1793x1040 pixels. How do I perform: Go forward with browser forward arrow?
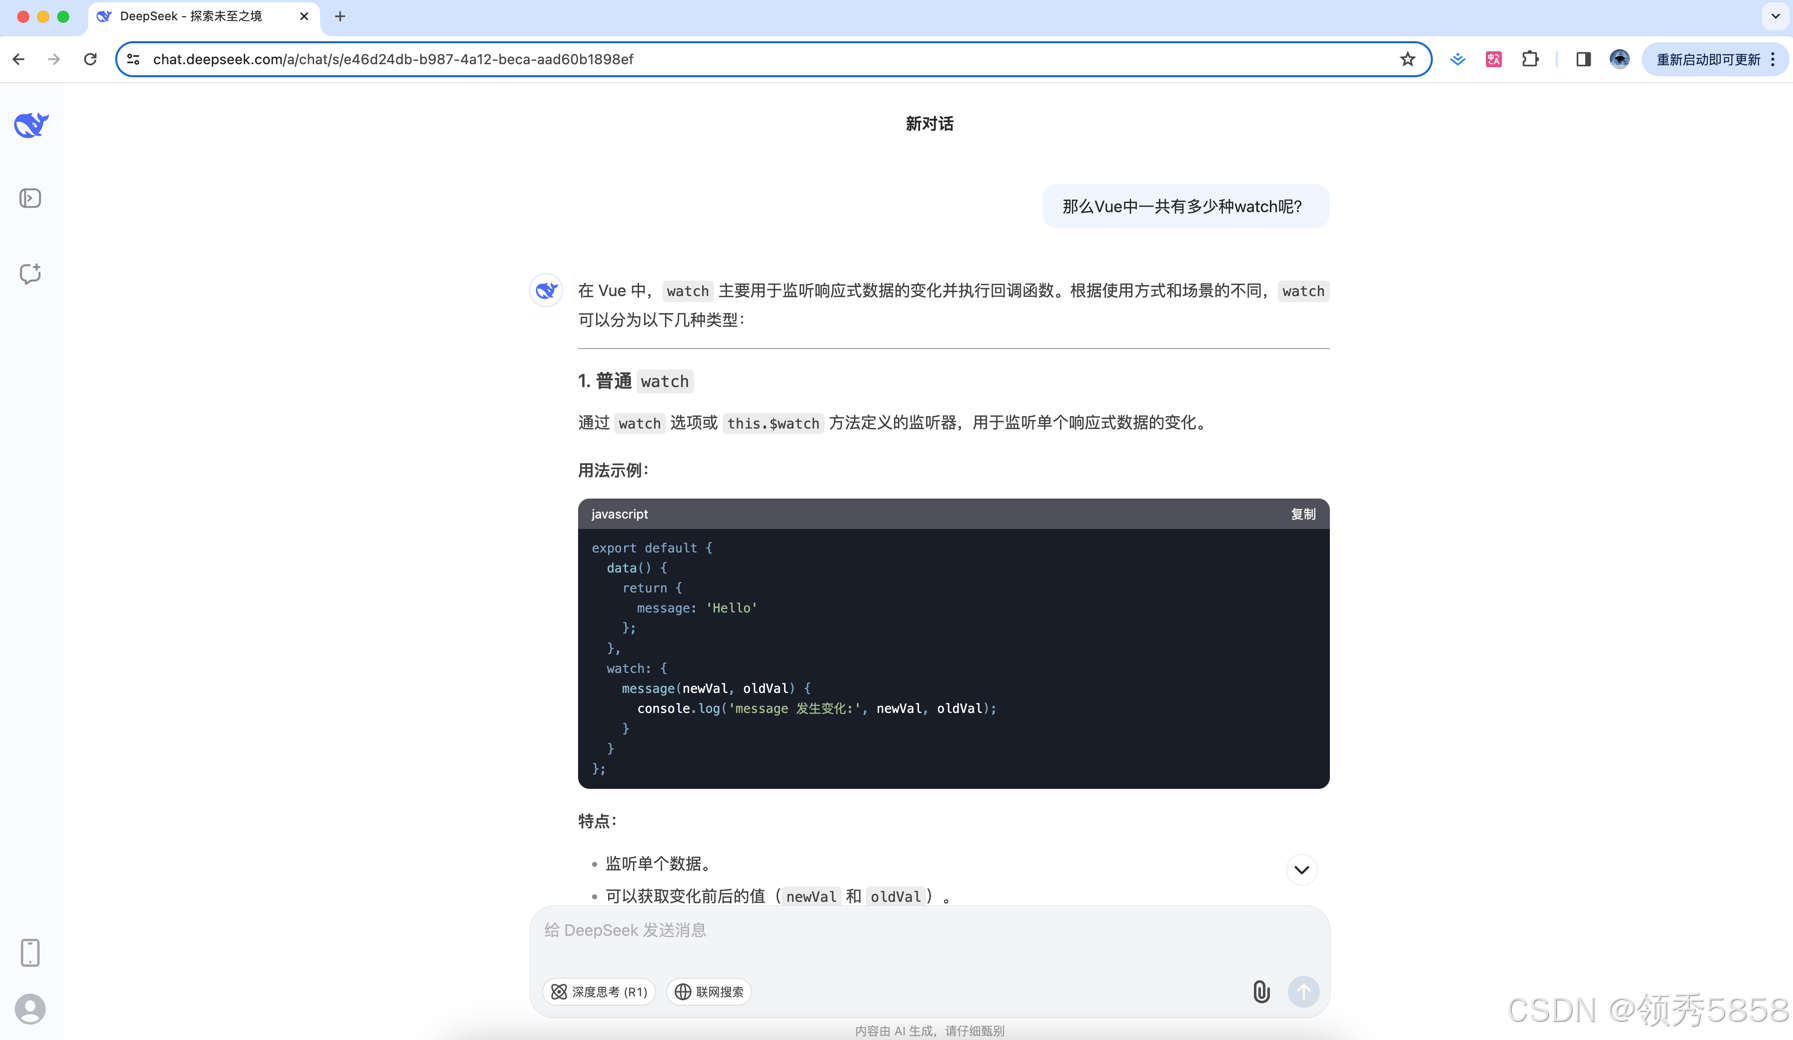point(54,59)
